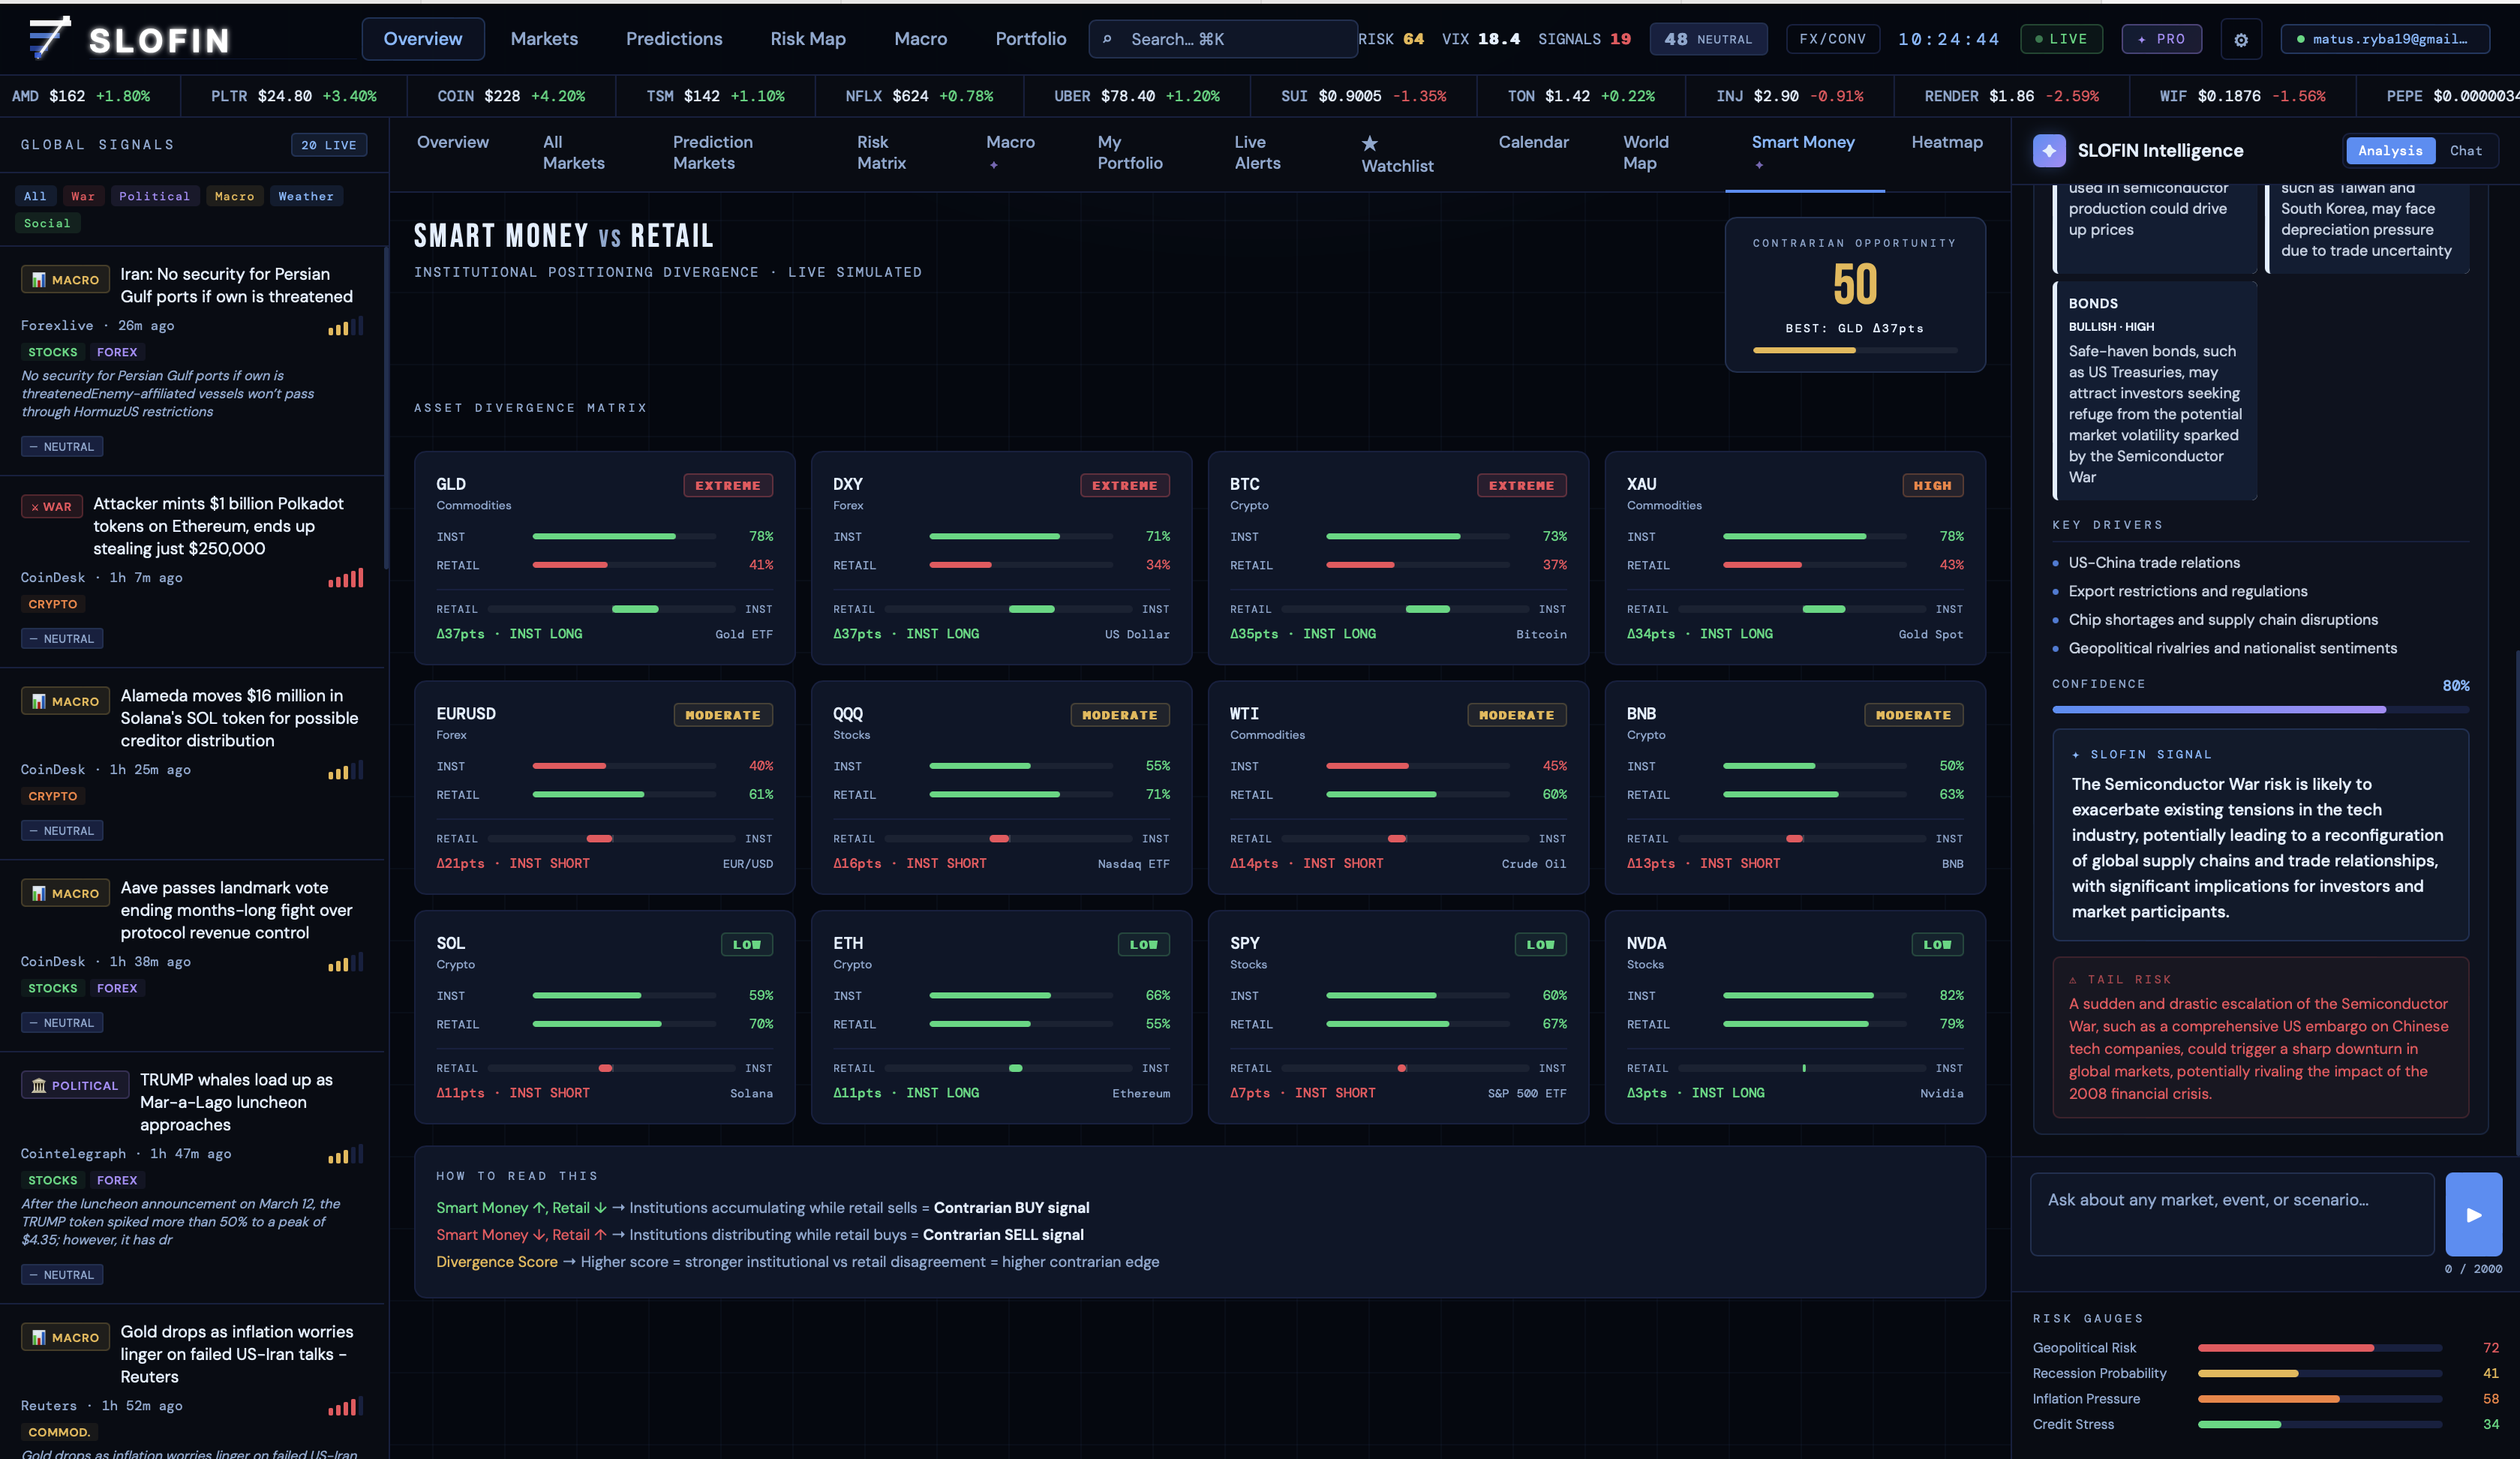Screen dimensions: 2520x1459
Task: Go to Predictions in top navigation
Action: pos(674,39)
